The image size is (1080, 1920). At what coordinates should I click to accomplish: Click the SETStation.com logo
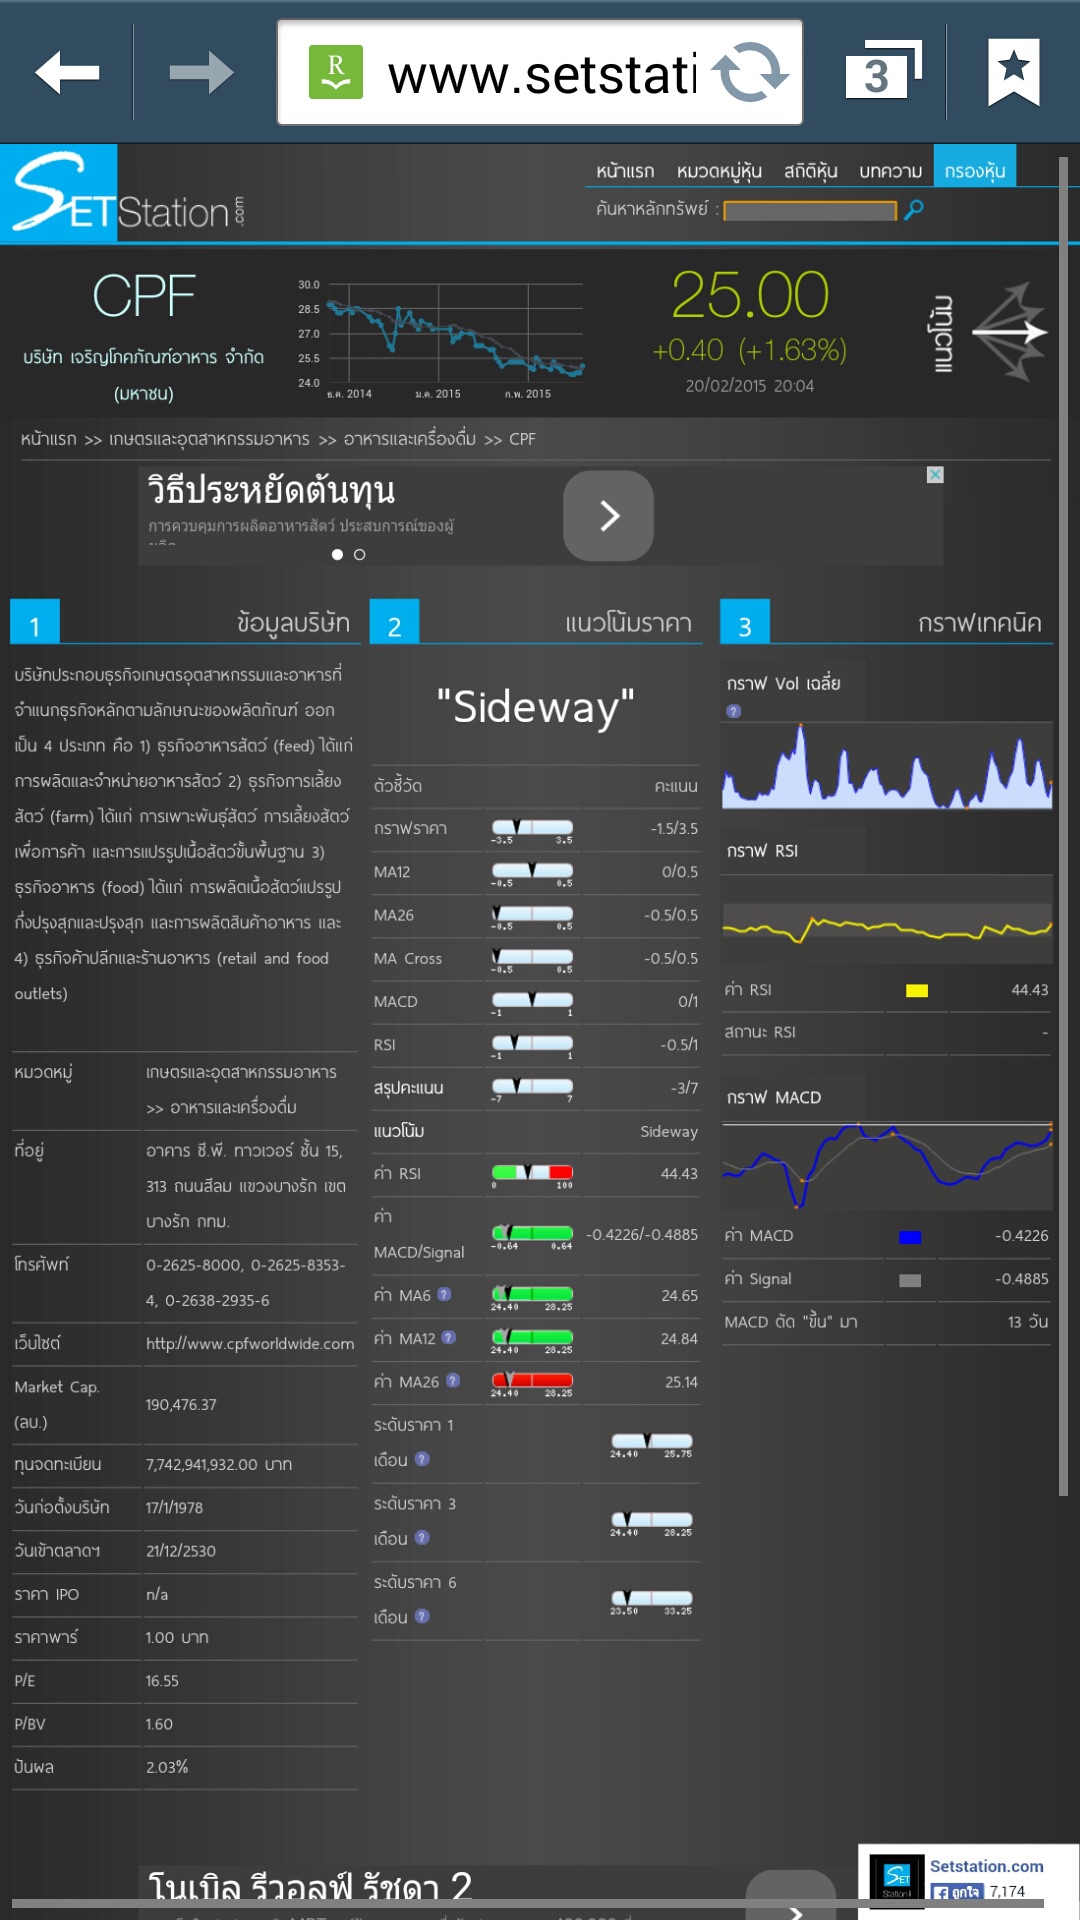[x=123, y=193]
